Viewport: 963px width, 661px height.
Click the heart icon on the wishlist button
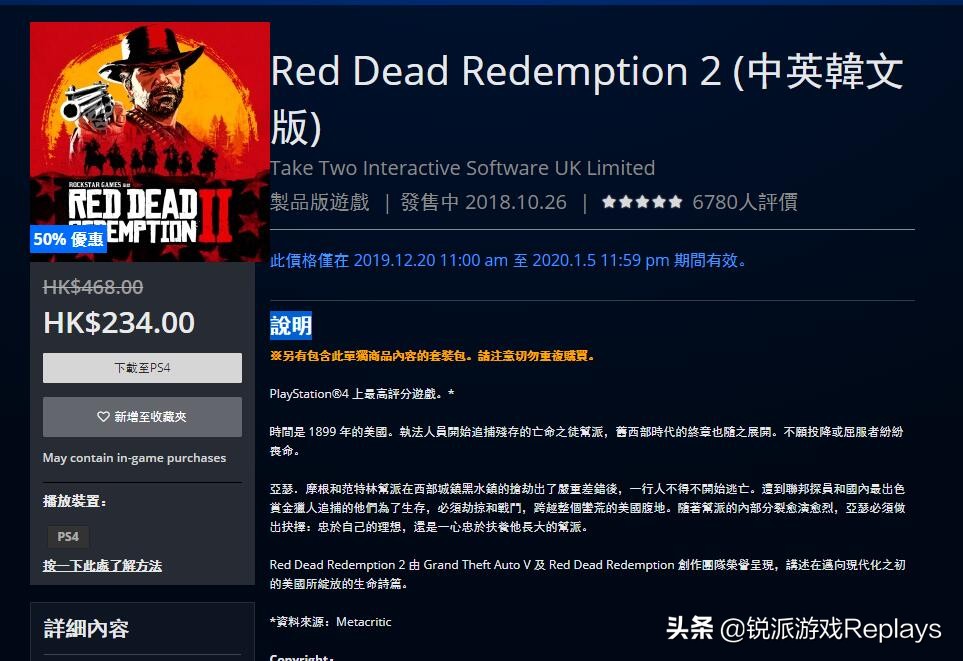[103, 417]
